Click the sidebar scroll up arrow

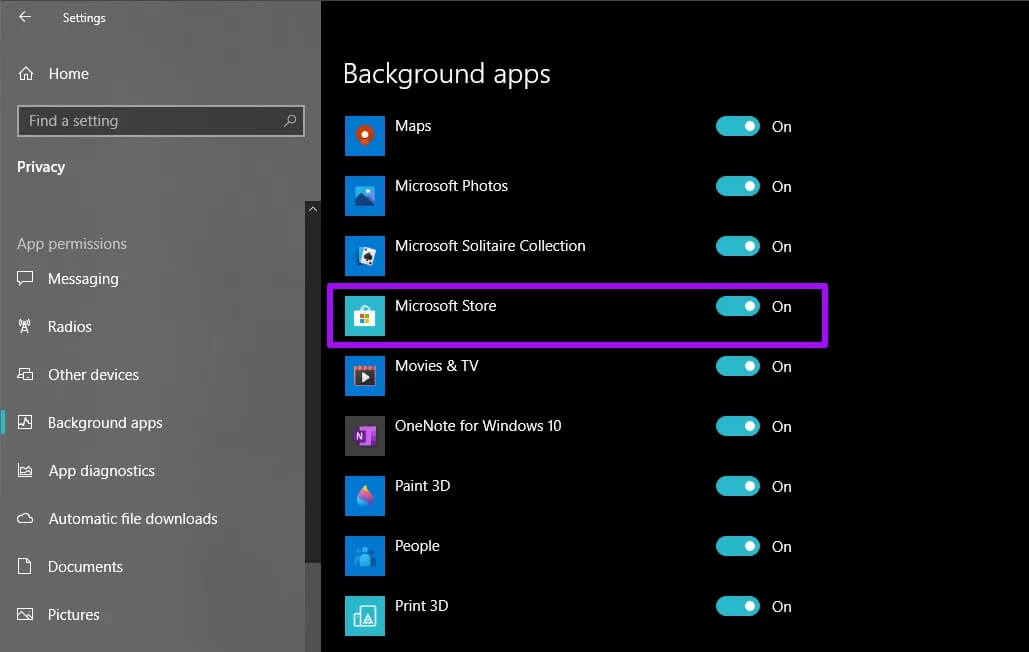coord(313,209)
